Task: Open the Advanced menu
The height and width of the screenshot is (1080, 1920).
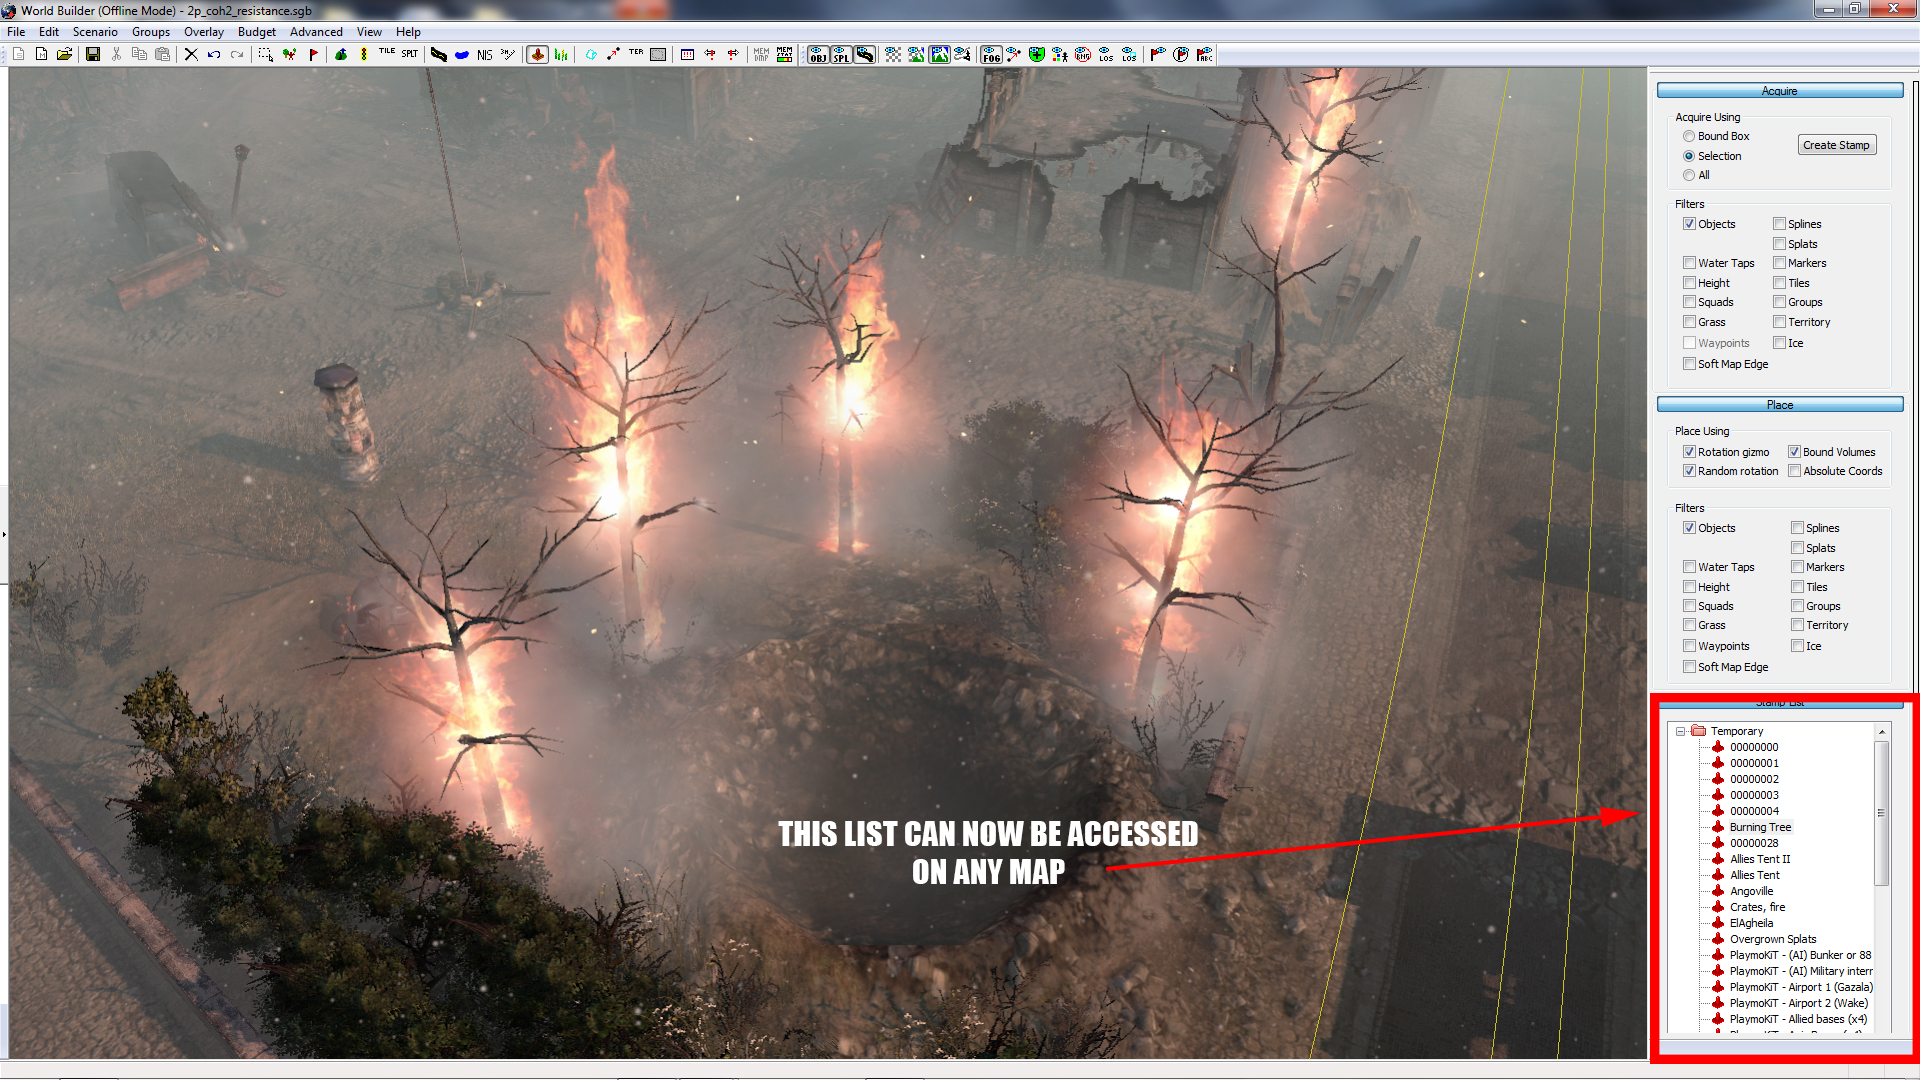Action: coord(316,32)
